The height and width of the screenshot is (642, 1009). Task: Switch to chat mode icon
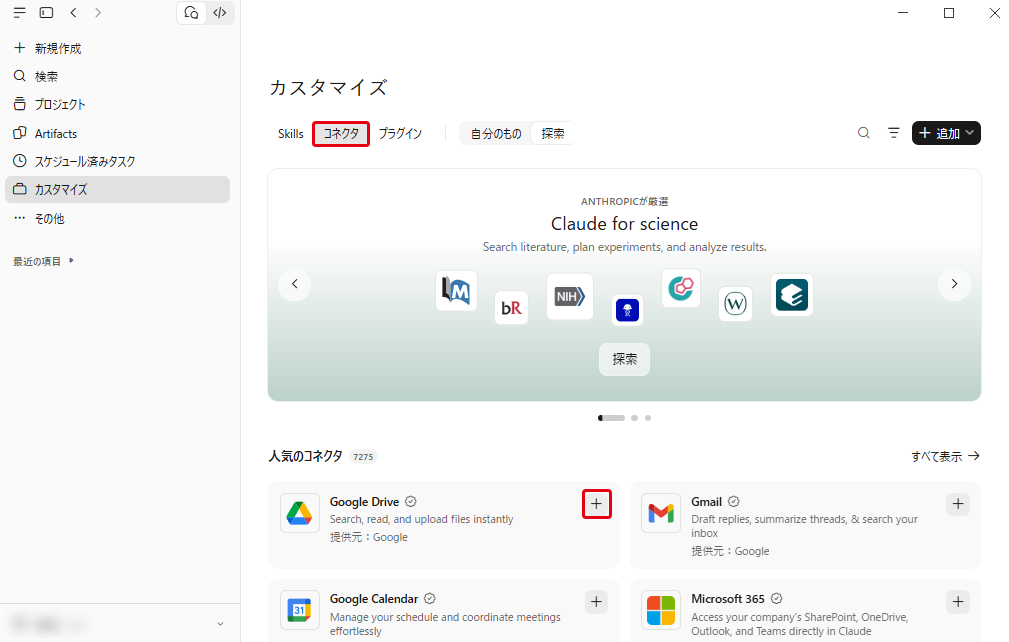point(191,13)
